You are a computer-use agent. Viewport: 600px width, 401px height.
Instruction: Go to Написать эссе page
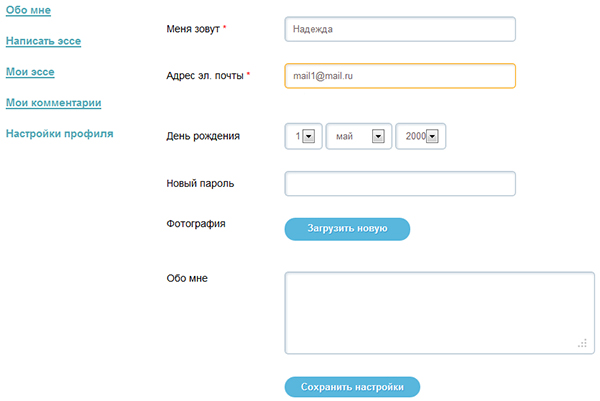click(x=43, y=41)
